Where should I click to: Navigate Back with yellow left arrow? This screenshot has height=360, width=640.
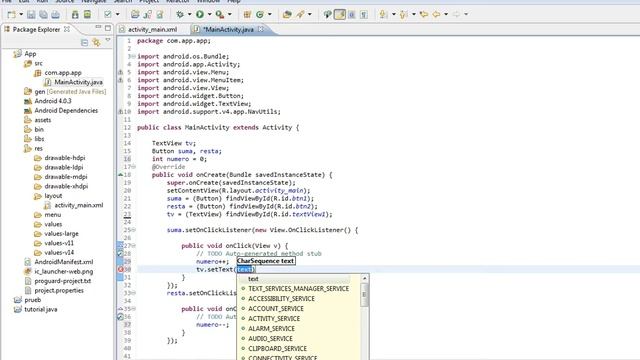436,15
